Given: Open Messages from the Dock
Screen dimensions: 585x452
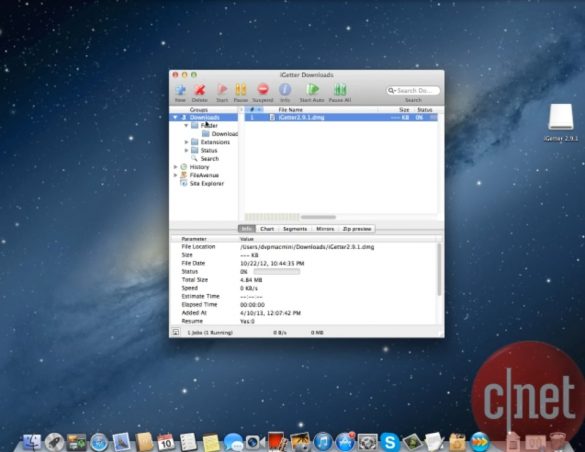Looking at the screenshot, I should tap(233, 442).
